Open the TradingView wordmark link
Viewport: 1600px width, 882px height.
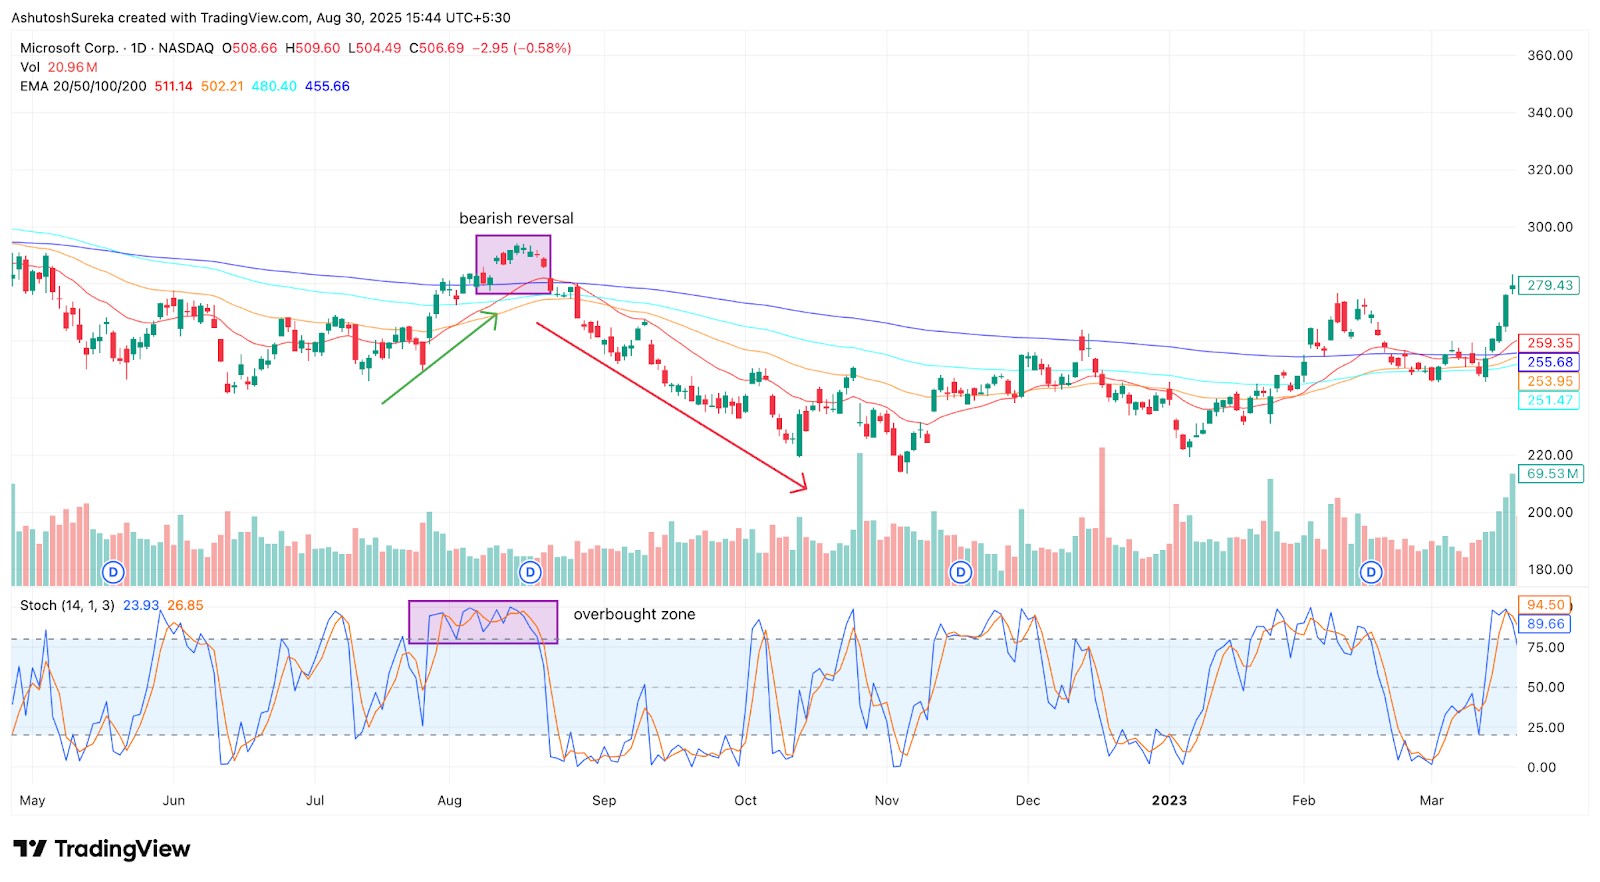(x=122, y=849)
